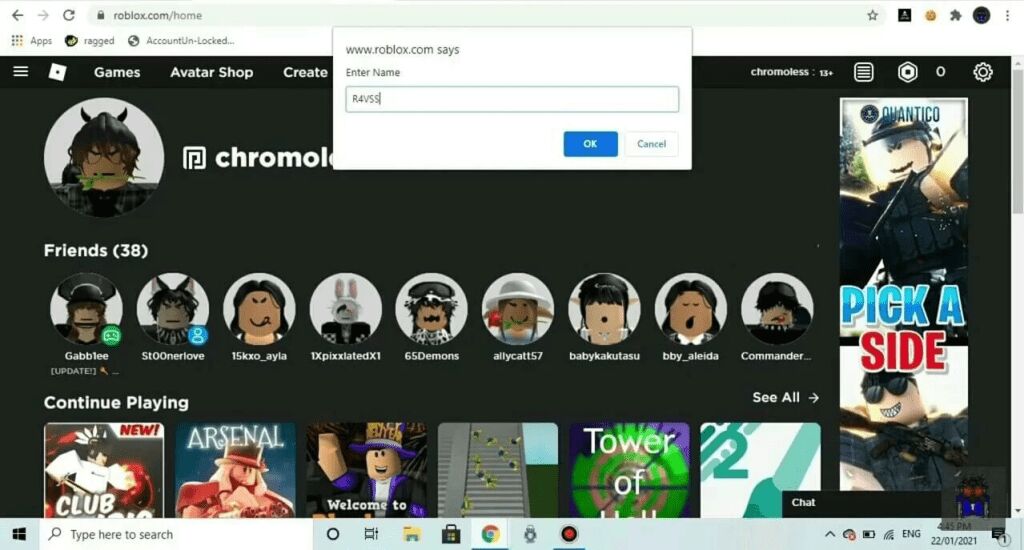Open the AccountUn-Locked bookmark
The height and width of the screenshot is (550, 1024).
tap(181, 40)
